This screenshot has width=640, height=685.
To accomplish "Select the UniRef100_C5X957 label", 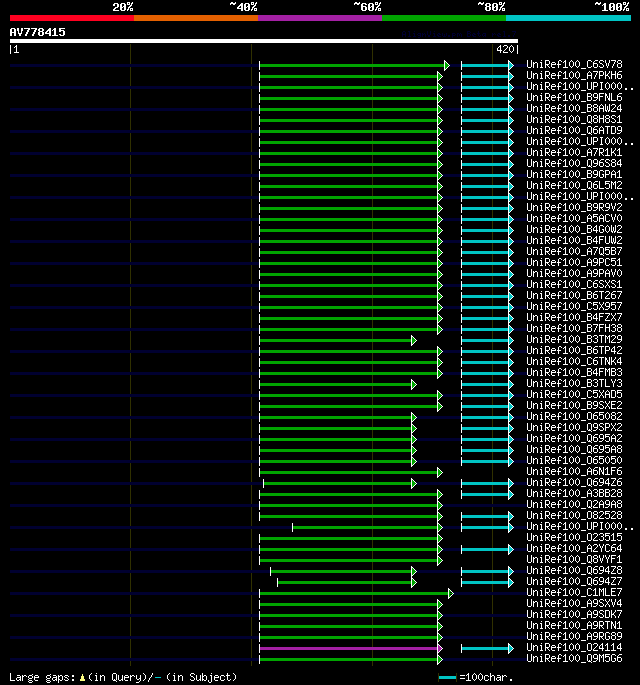I will 574,306.
